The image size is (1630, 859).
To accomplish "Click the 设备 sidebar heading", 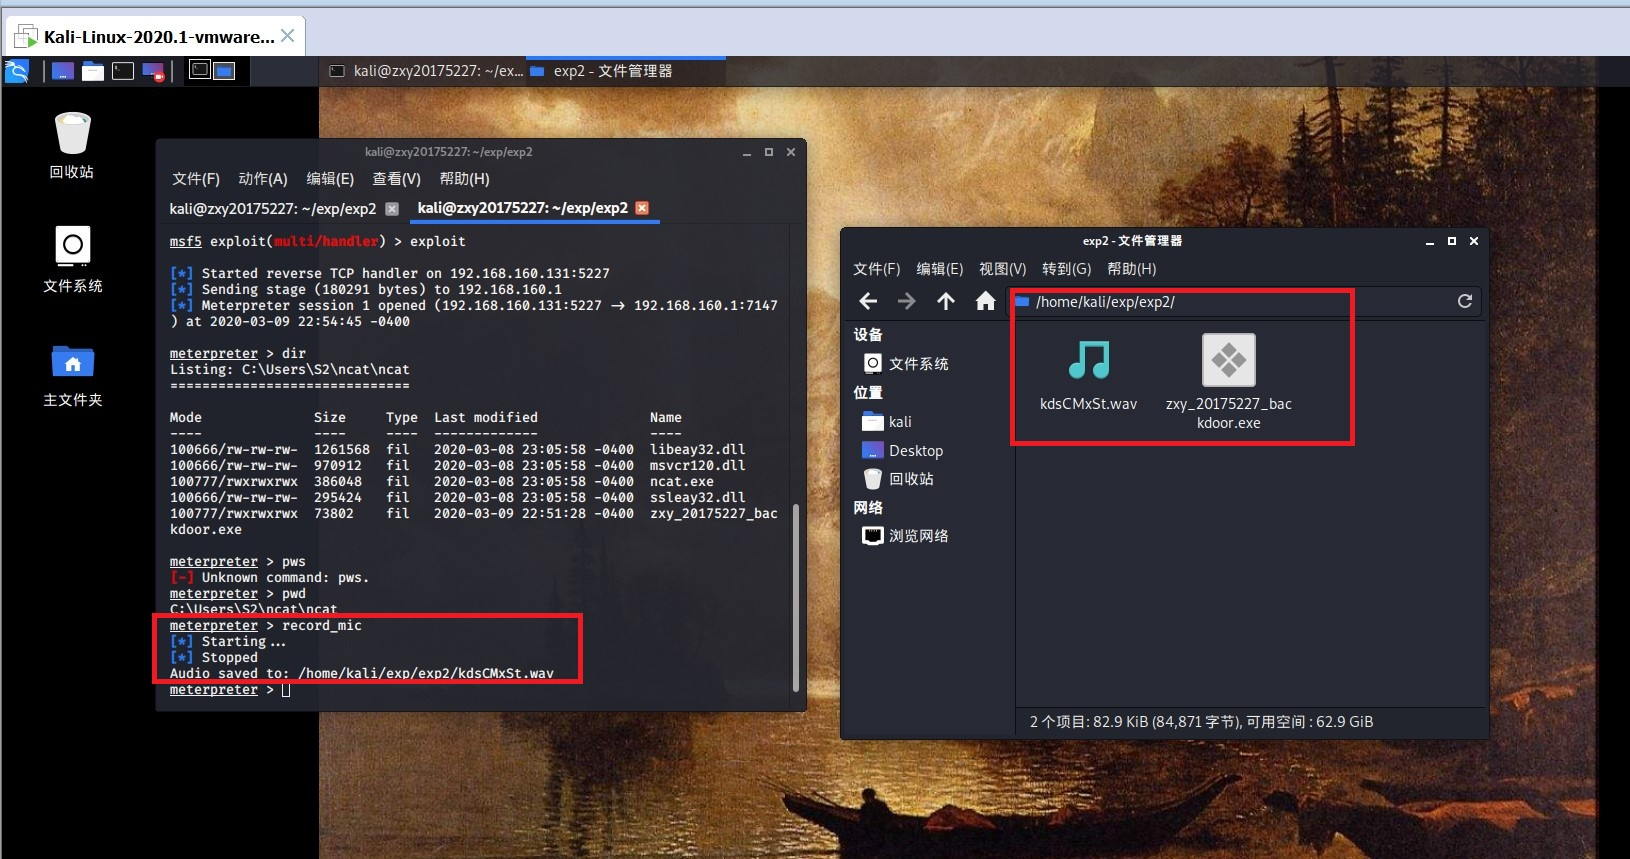I will coord(868,334).
